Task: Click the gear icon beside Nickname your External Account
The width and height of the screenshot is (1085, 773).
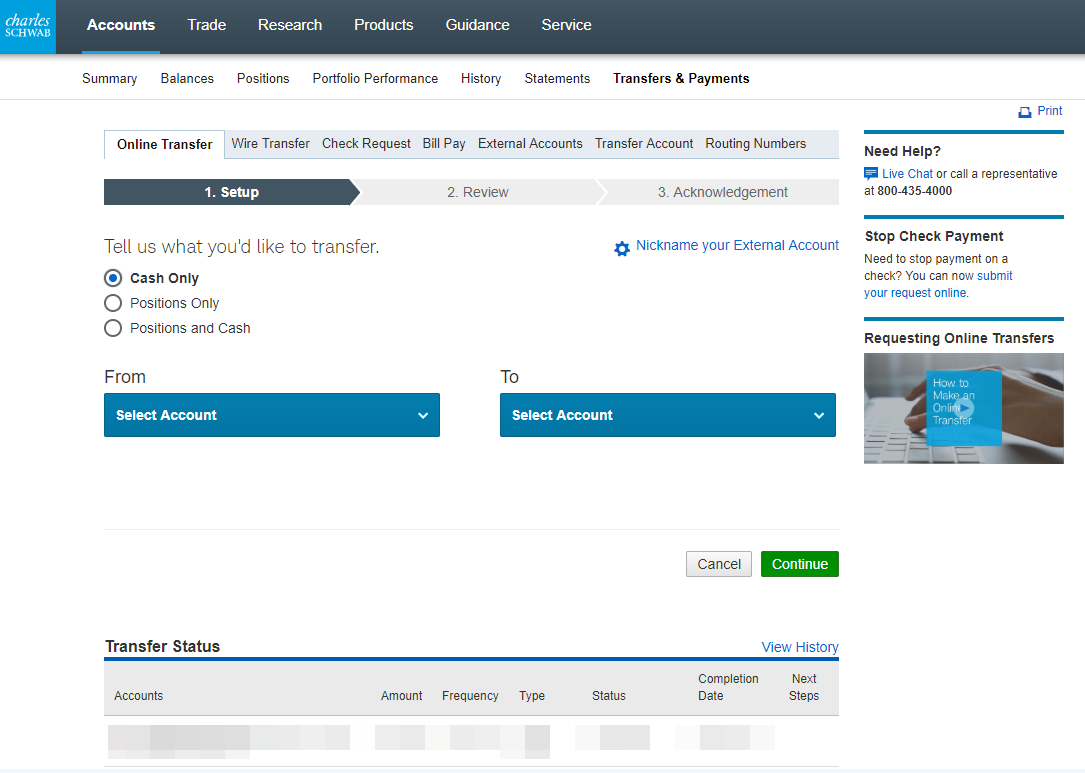Action: 622,246
